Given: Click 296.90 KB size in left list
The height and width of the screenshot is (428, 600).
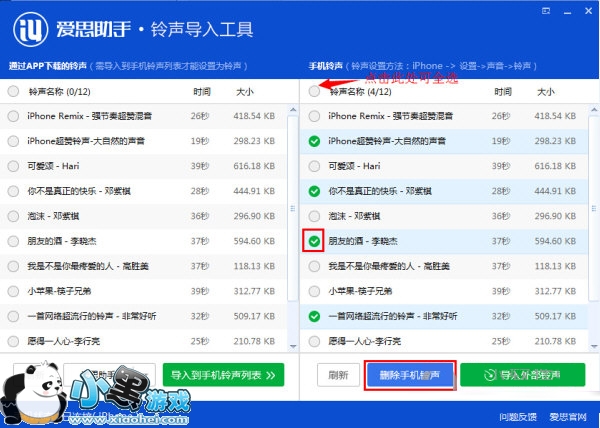Looking at the screenshot, I should point(254,216).
